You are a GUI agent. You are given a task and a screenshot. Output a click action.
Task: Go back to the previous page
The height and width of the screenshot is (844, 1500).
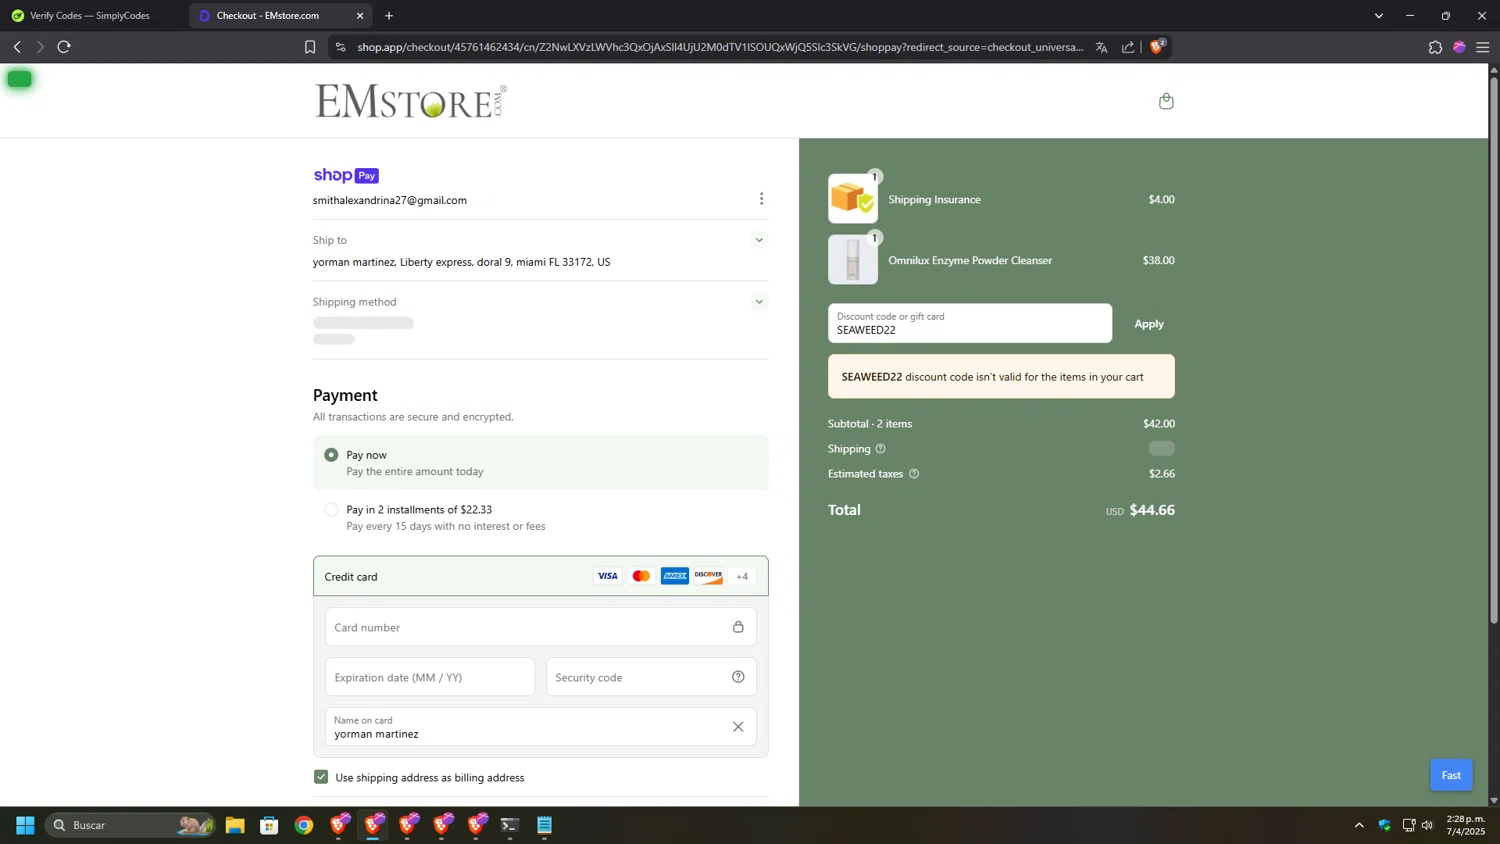click(17, 47)
